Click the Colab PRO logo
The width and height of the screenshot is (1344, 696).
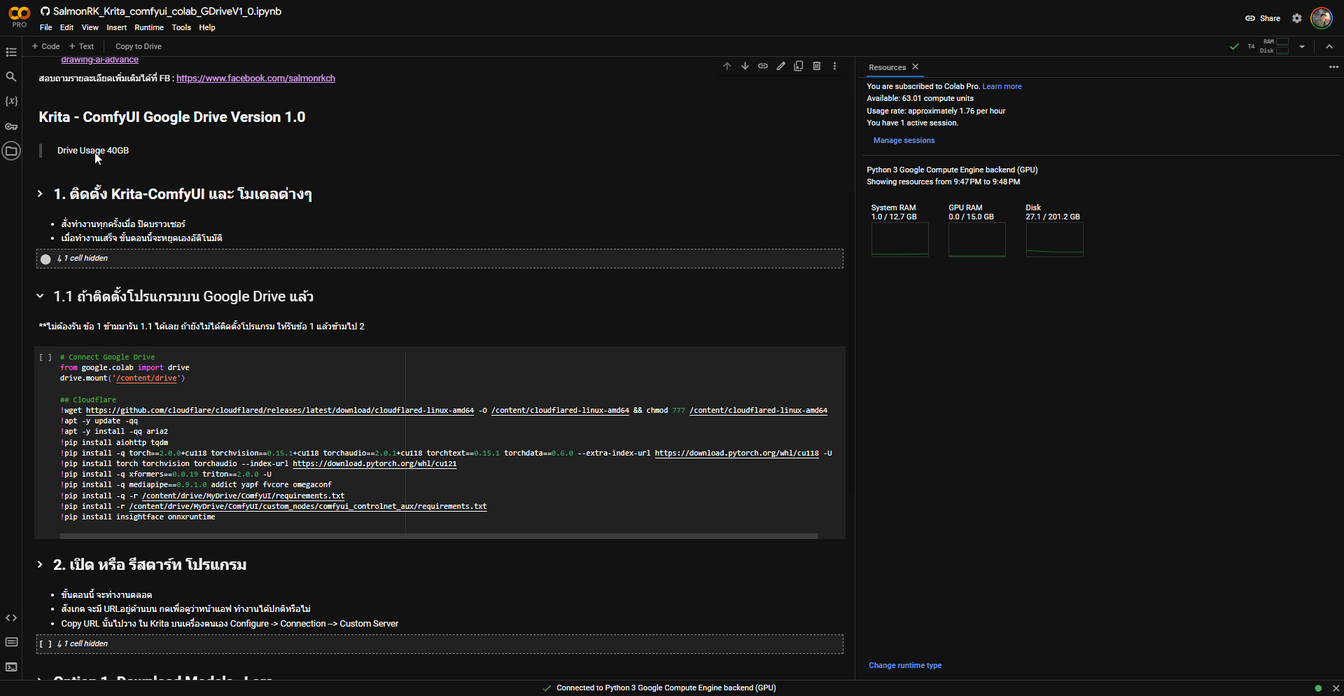[19, 16]
